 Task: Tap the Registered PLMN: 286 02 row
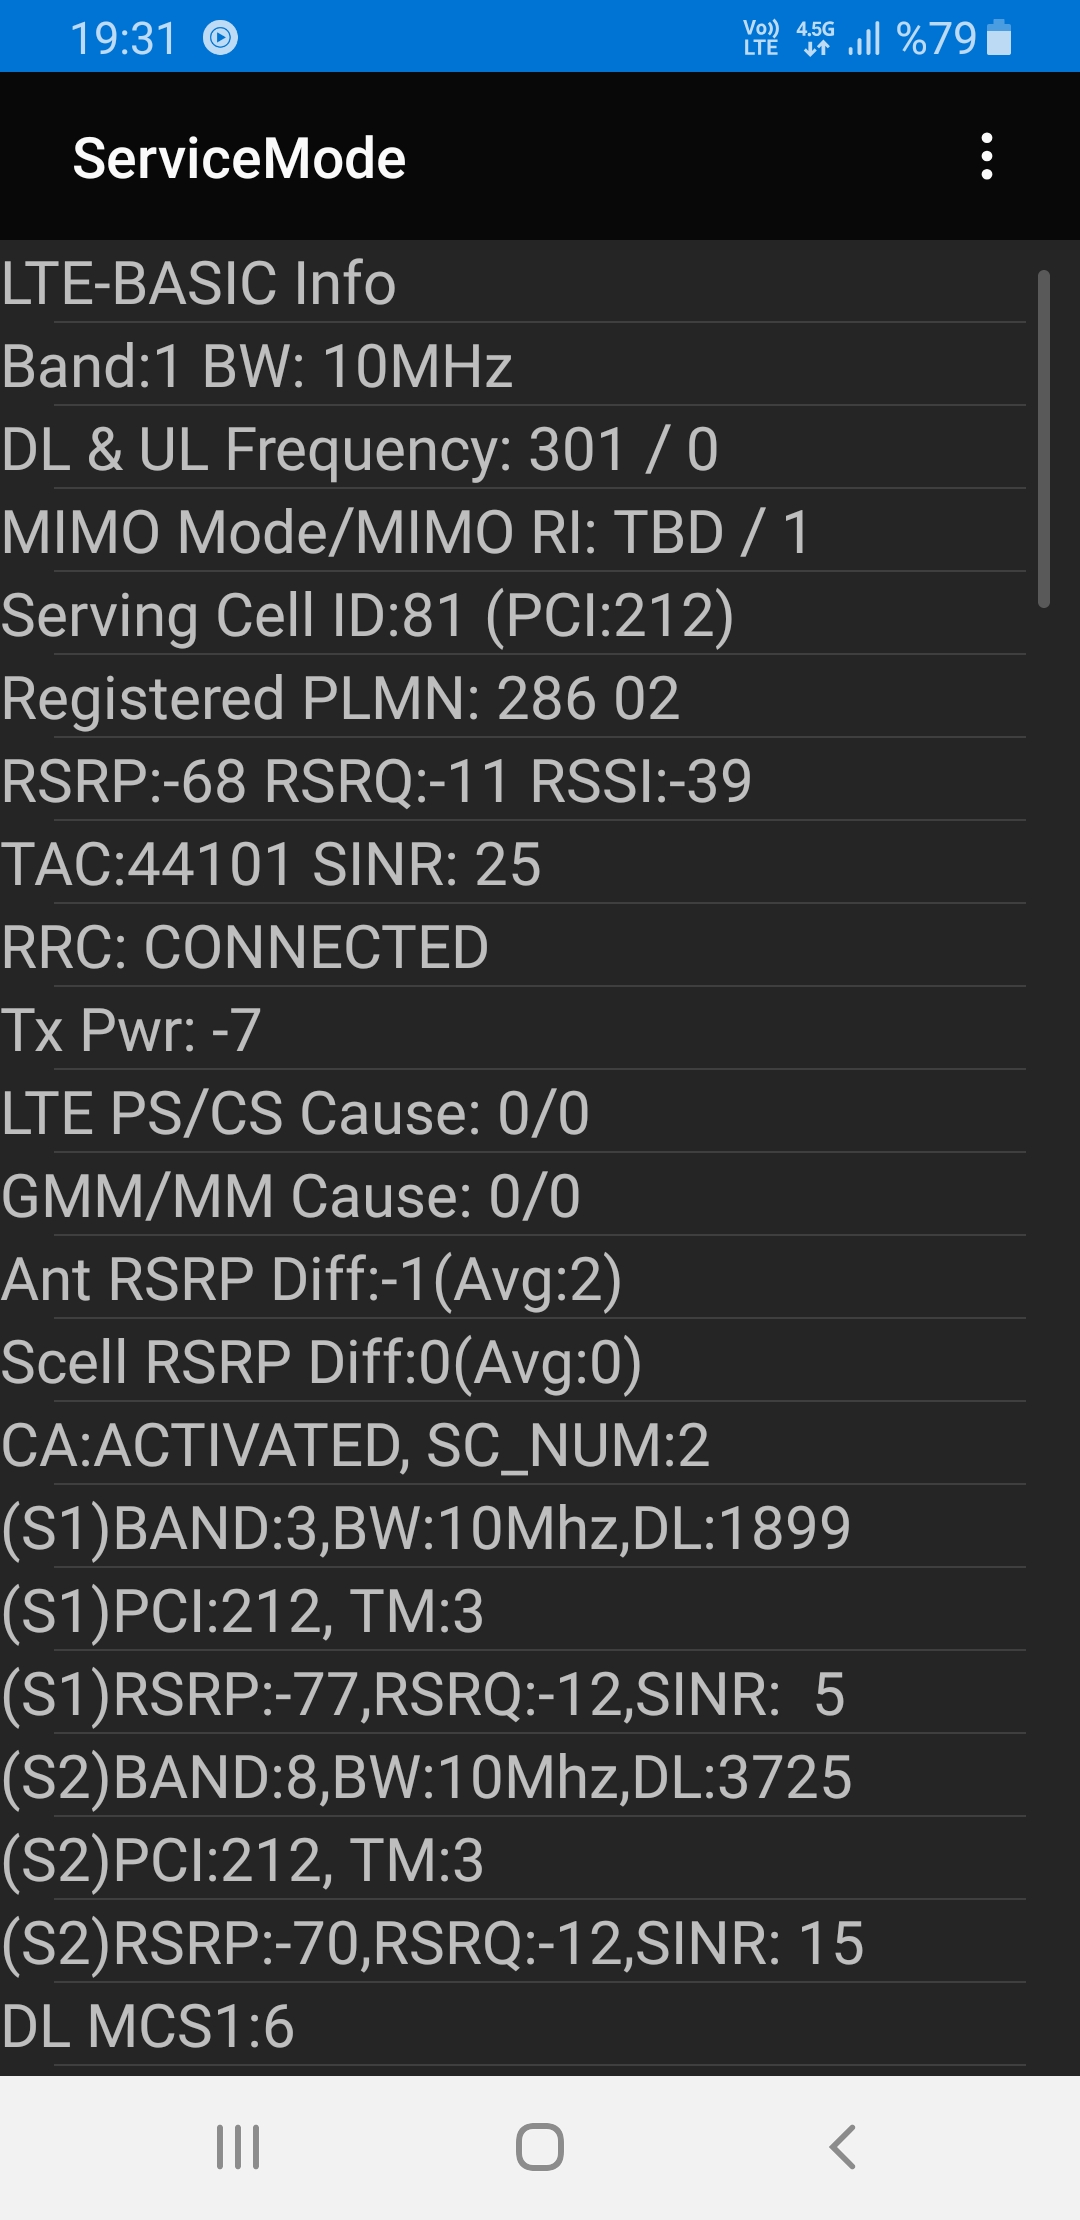(x=513, y=697)
